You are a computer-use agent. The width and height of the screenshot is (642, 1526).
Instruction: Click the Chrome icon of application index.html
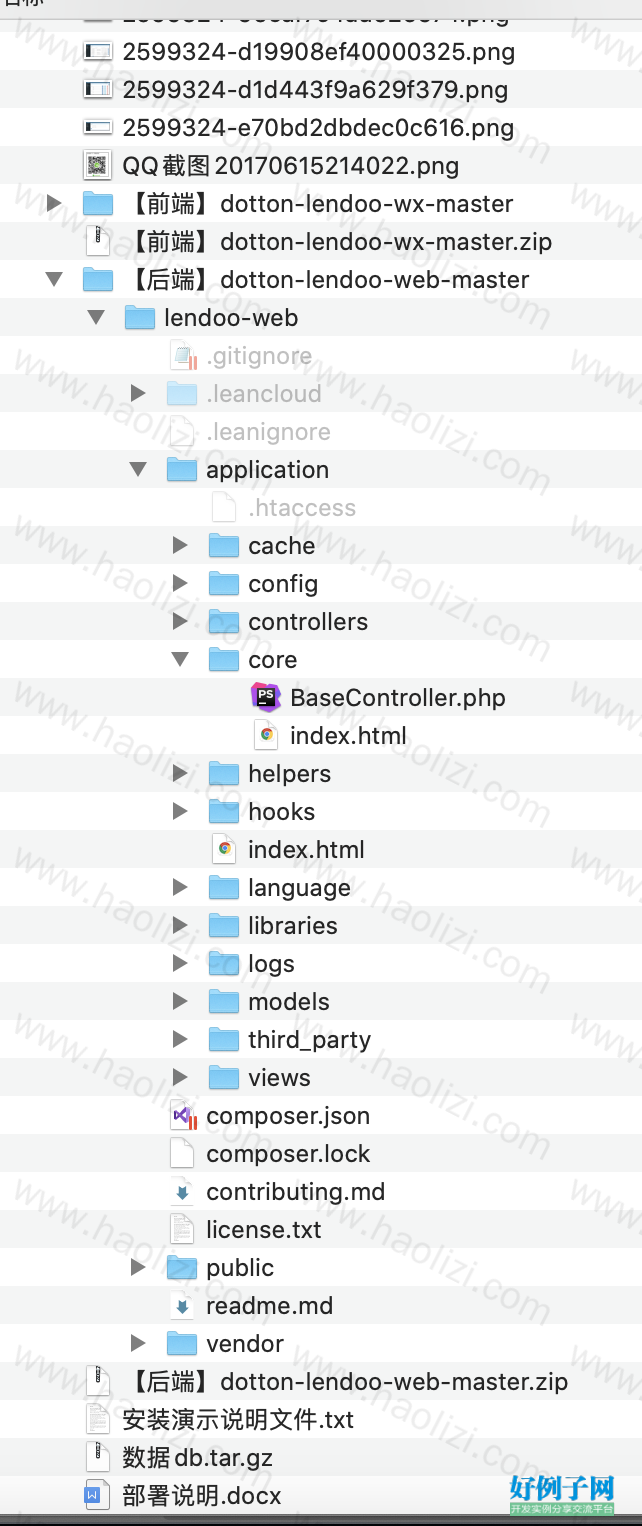click(225, 849)
